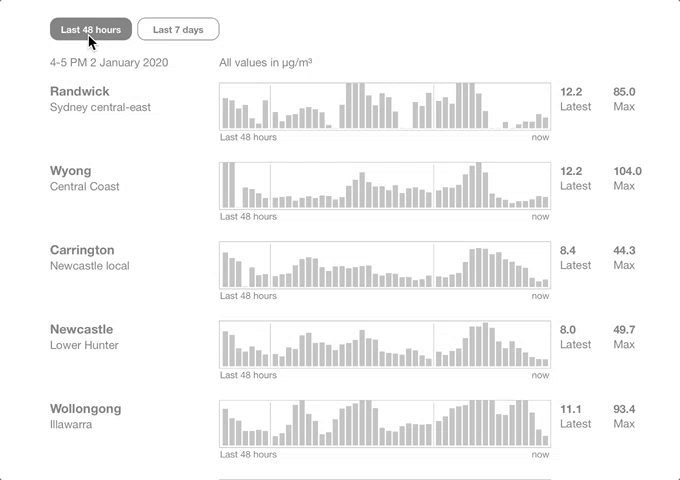Open the Carrington bar chart
The height and width of the screenshot is (480, 680).
[385, 265]
